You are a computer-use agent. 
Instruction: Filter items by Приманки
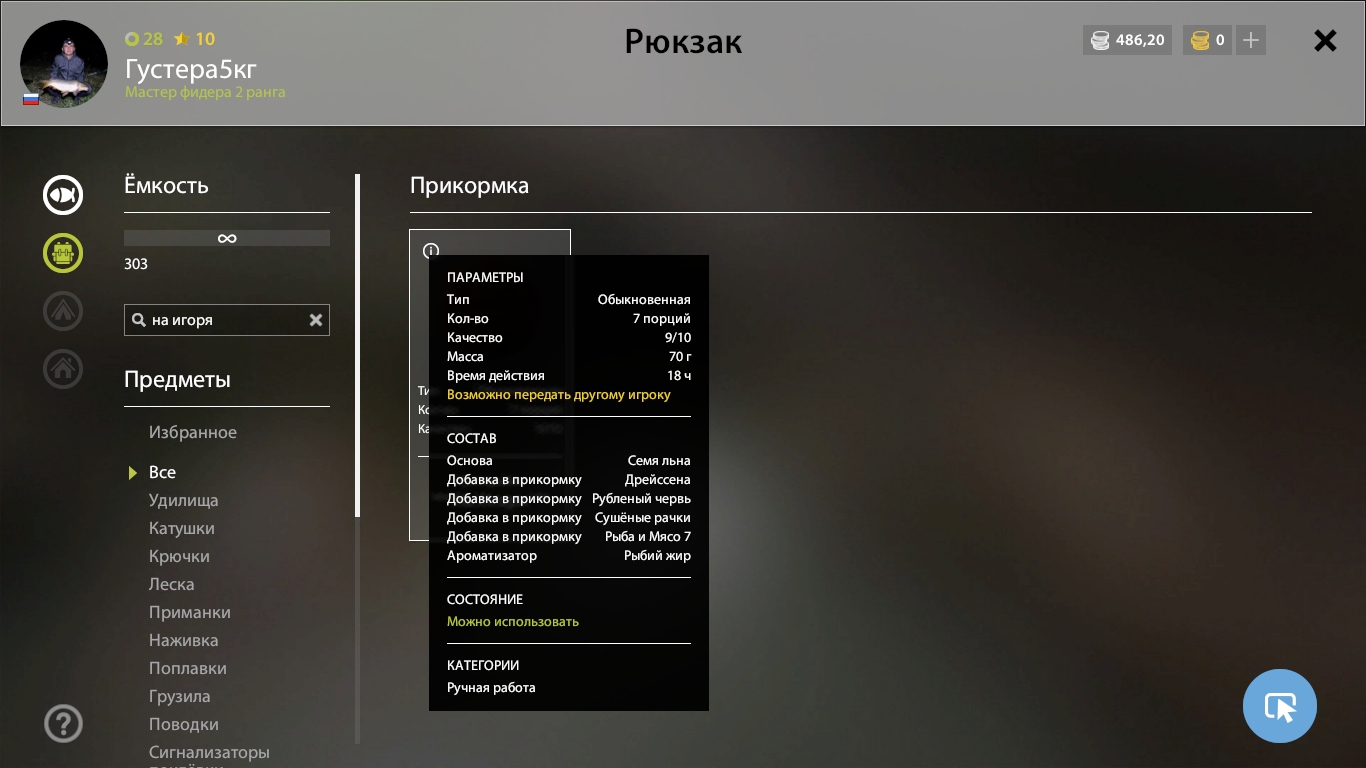point(190,612)
